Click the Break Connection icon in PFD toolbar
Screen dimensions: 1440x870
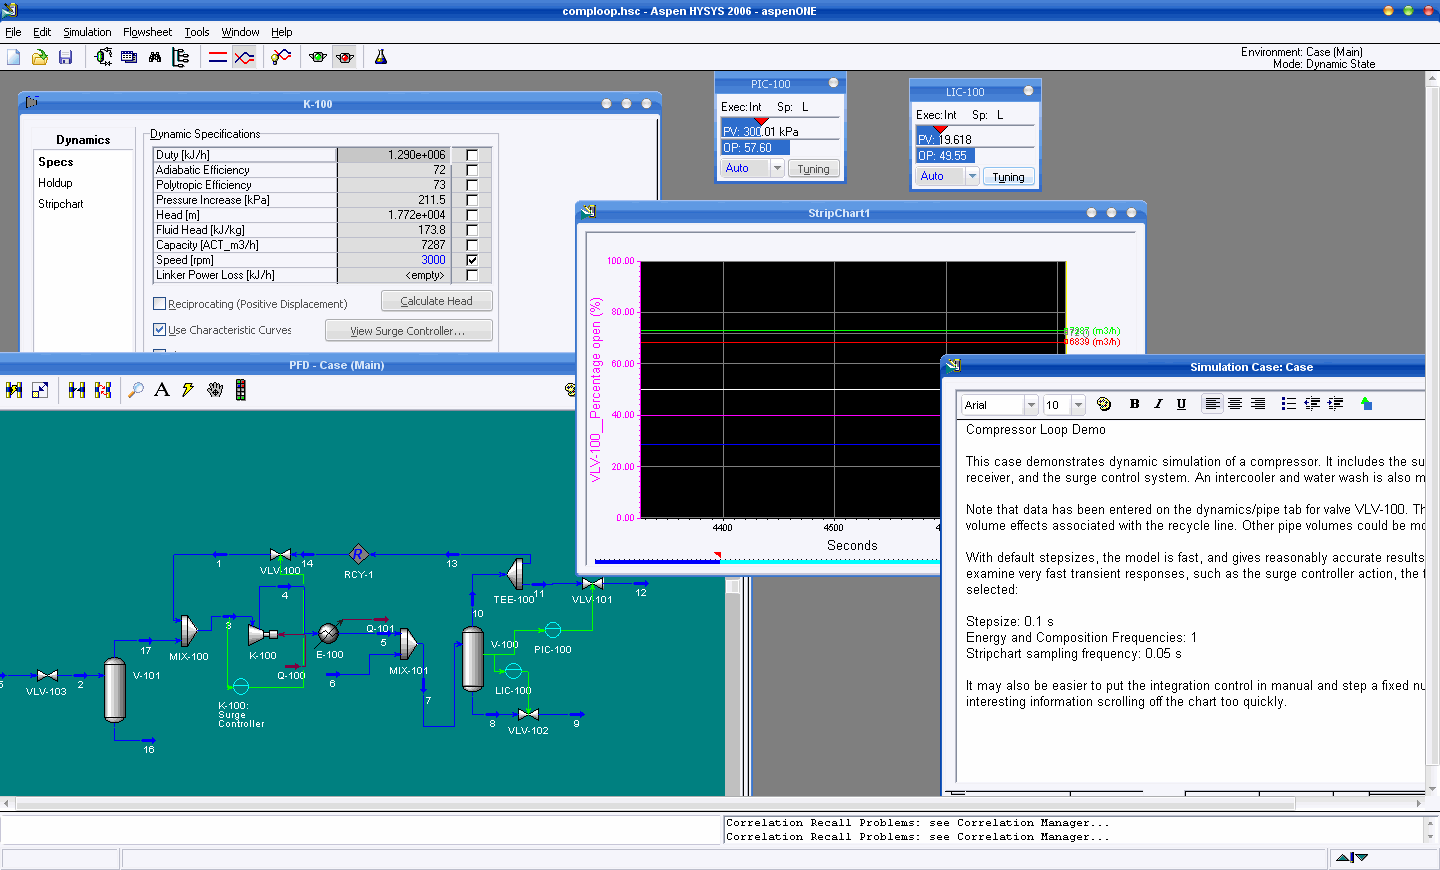pyautogui.click(x=77, y=390)
